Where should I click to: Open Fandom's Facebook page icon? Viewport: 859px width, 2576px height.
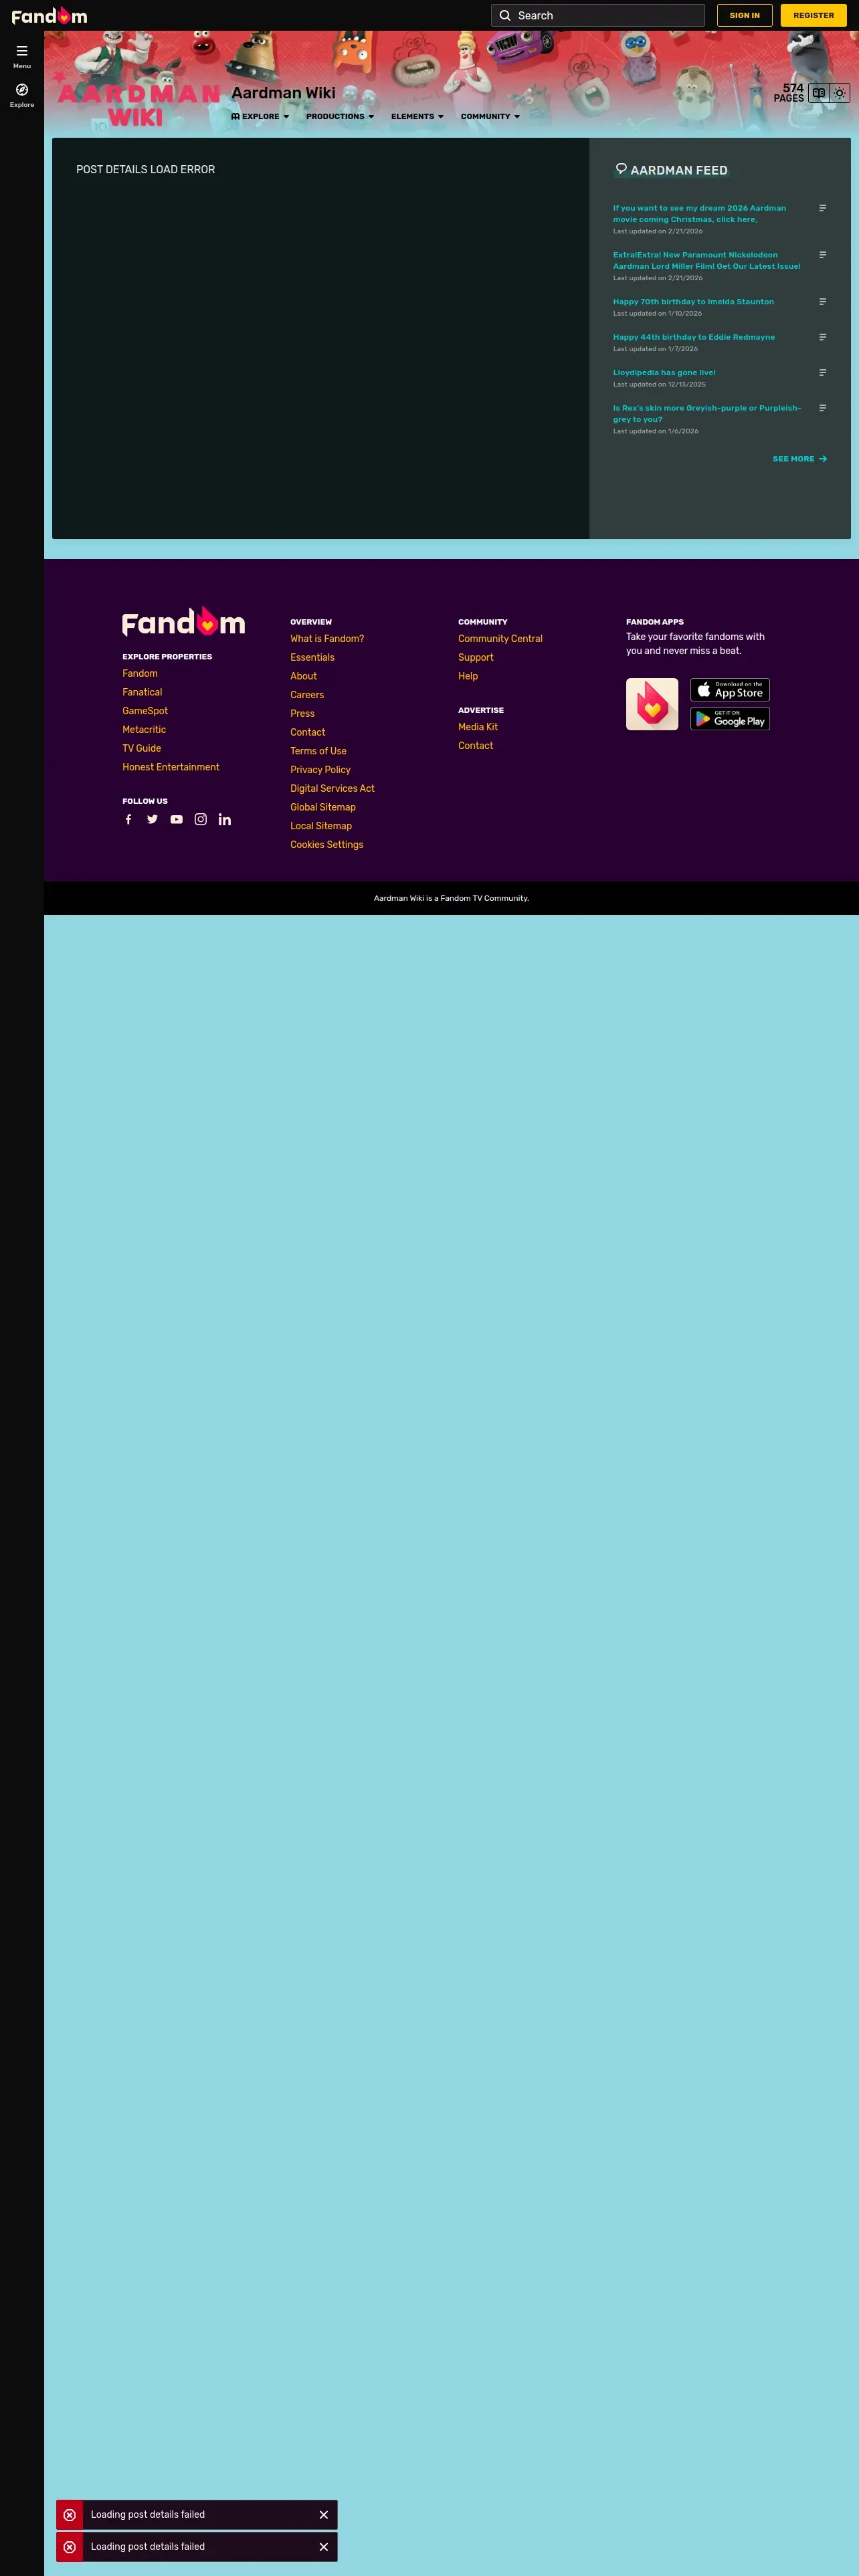[128, 820]
